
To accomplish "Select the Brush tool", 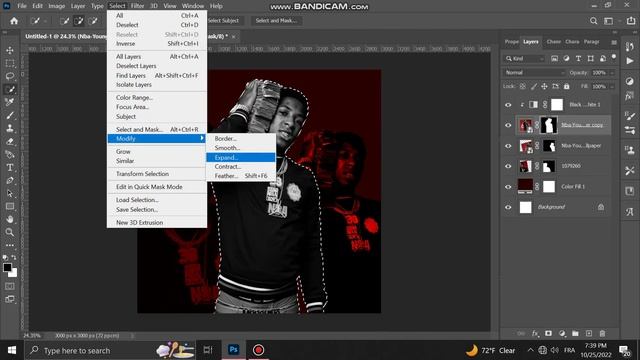I will click(x=10, y=116).
